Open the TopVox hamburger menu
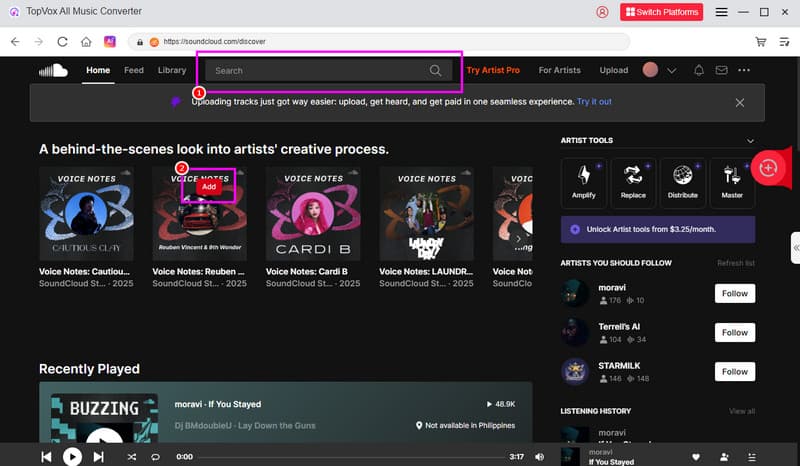Viewport: 800px width, 466px height. click(x=721, y=12)
